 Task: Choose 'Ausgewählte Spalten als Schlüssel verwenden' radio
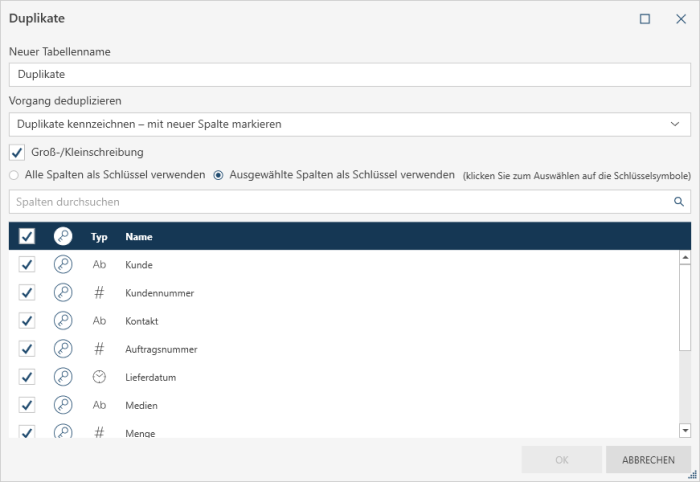tap(219, 175)
